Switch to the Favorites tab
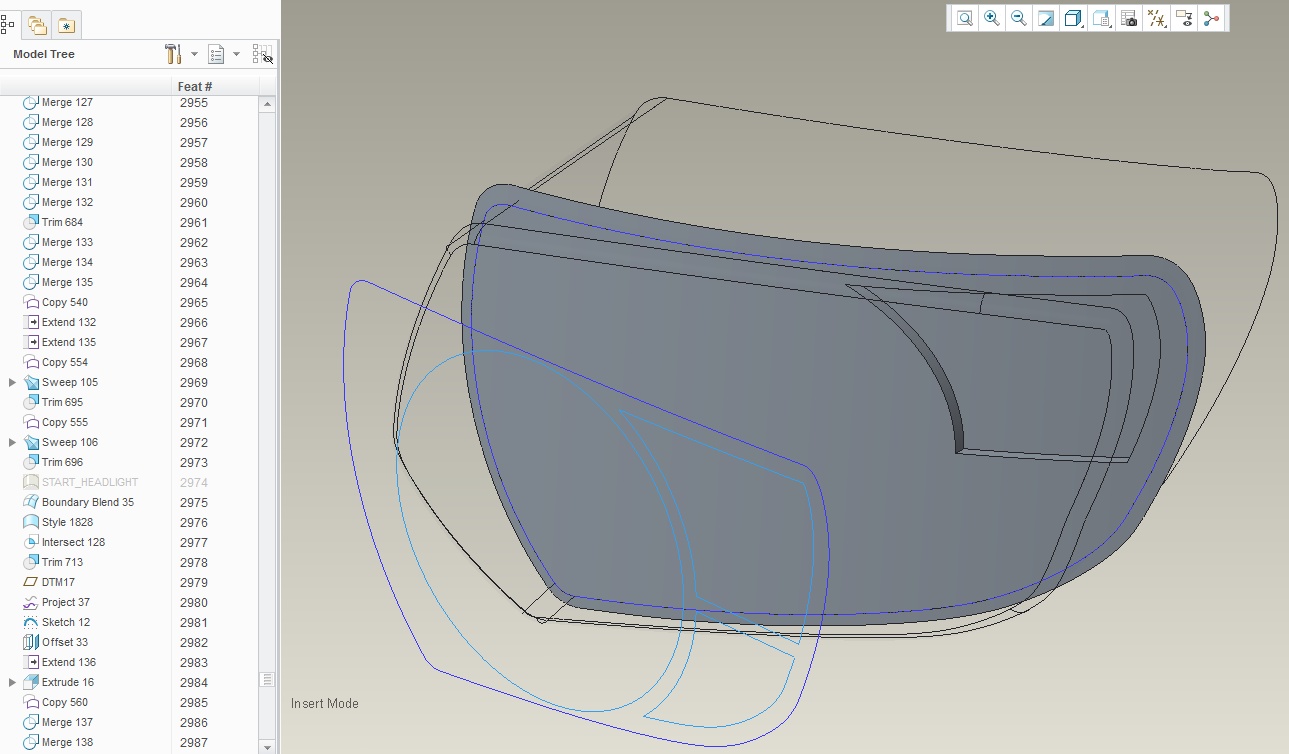This screenshot has width=1289, height=754. coord(66,25)
